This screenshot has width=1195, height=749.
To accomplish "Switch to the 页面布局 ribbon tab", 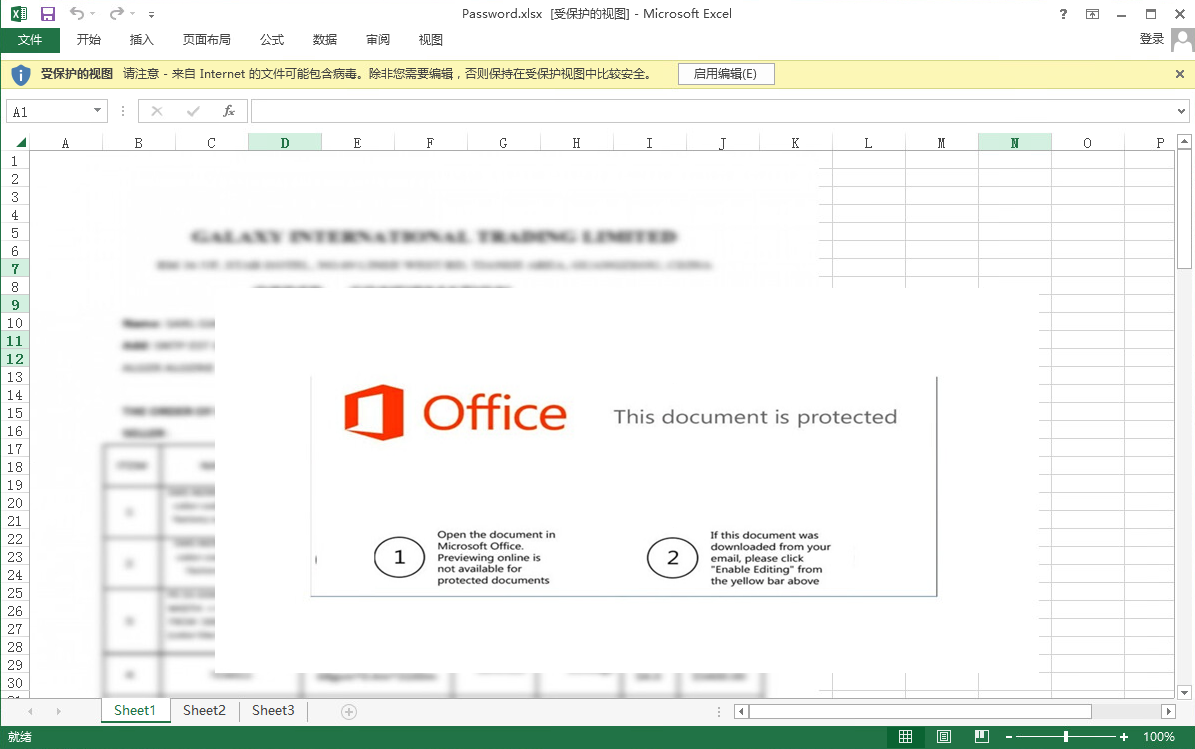I will 207,40.
